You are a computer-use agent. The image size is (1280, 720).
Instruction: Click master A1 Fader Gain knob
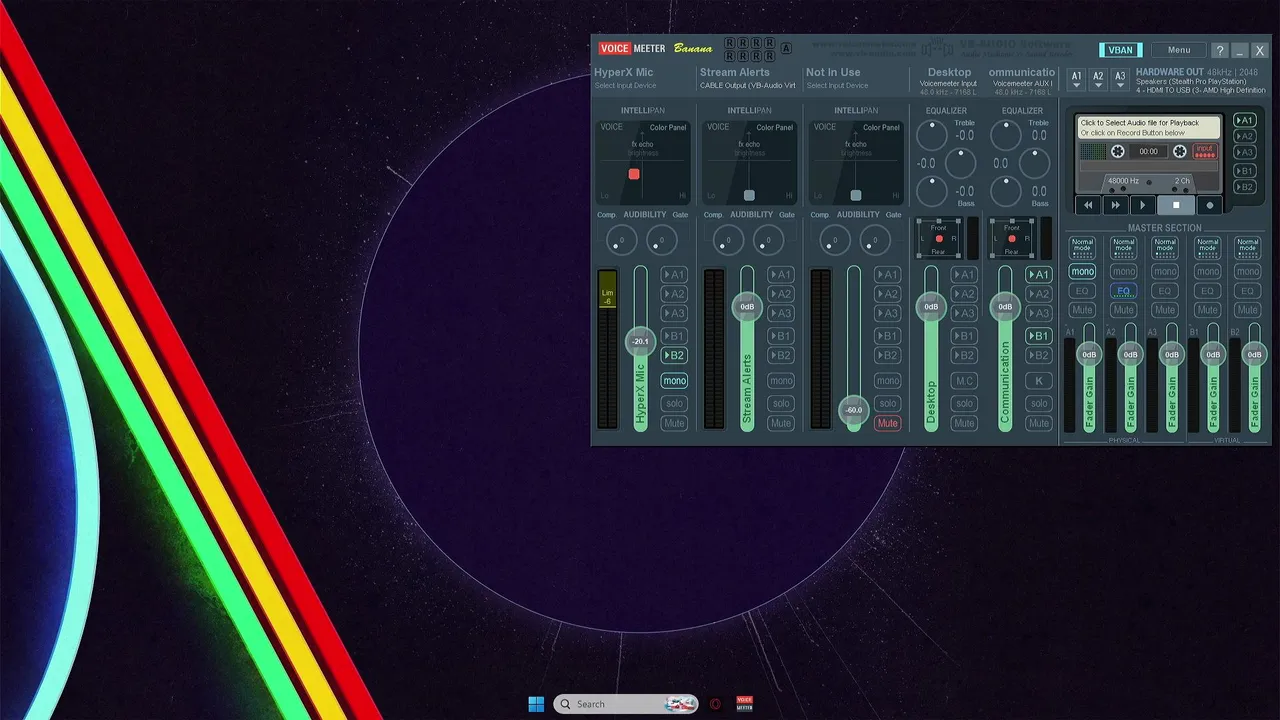tap(1089, 354)
